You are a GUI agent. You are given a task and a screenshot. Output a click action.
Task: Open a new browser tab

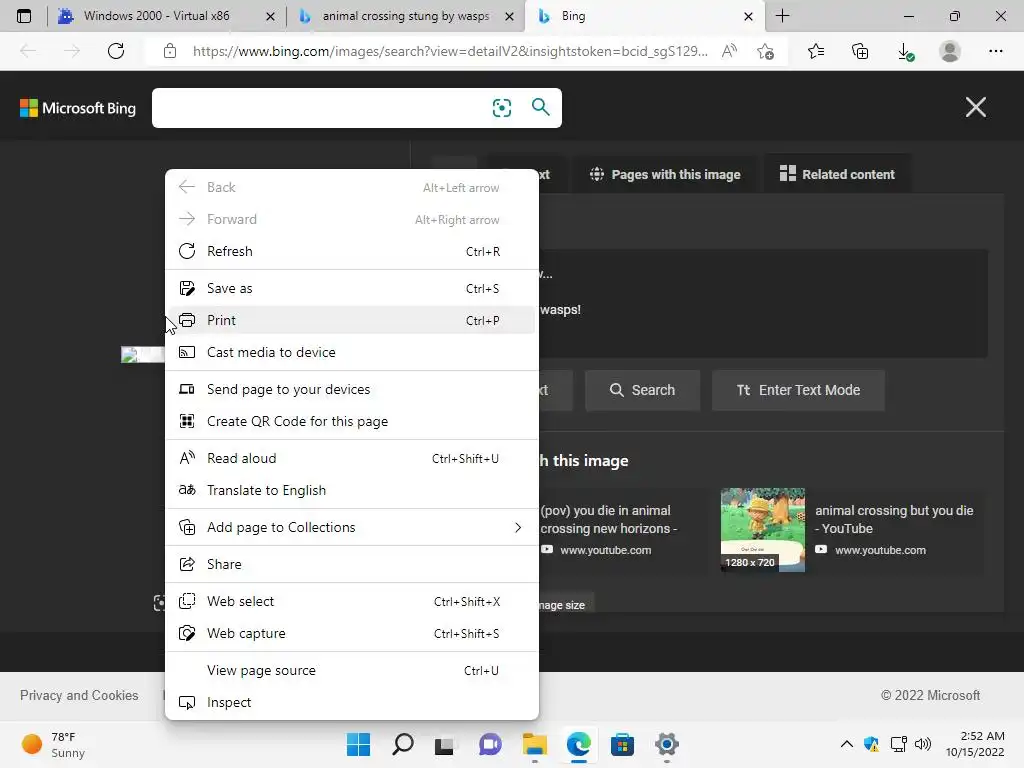782,16
